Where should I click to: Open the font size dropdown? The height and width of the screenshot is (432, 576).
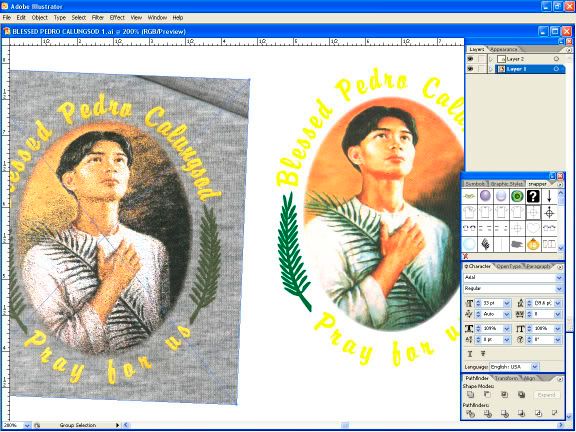(x=507, y=303)
